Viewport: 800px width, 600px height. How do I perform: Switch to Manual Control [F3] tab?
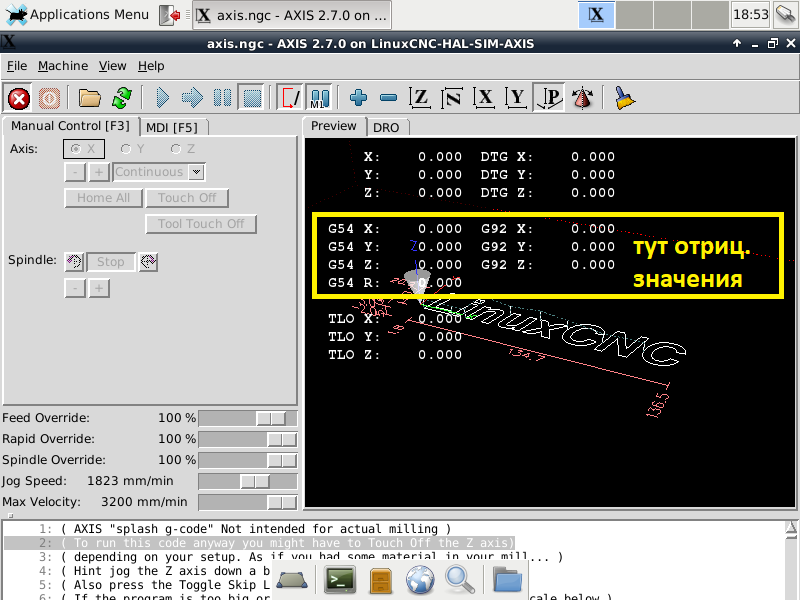tap(70, 126)
